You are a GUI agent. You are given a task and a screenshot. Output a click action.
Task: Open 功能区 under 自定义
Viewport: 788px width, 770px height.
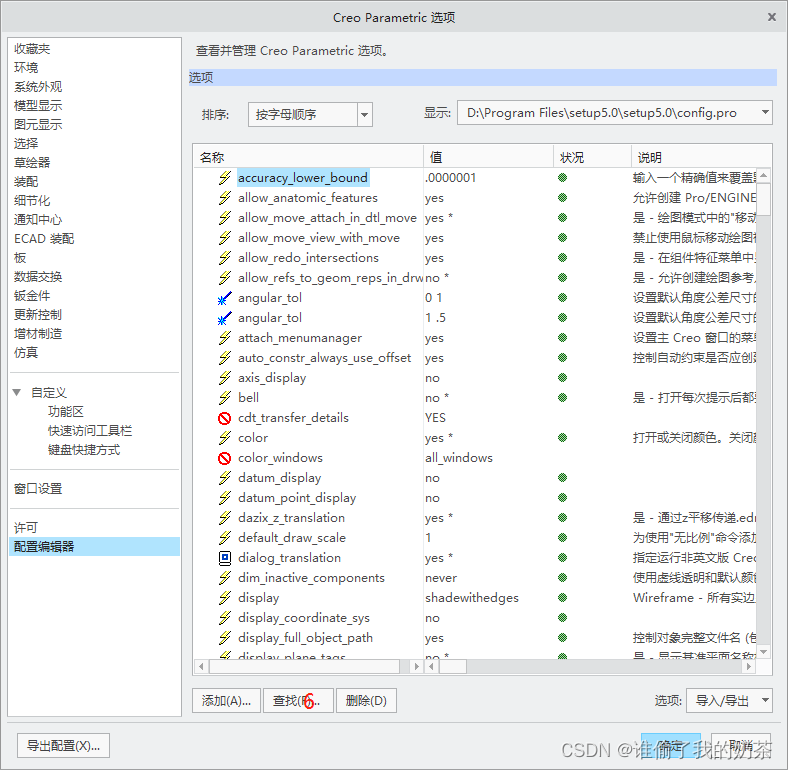coord(66,412)
